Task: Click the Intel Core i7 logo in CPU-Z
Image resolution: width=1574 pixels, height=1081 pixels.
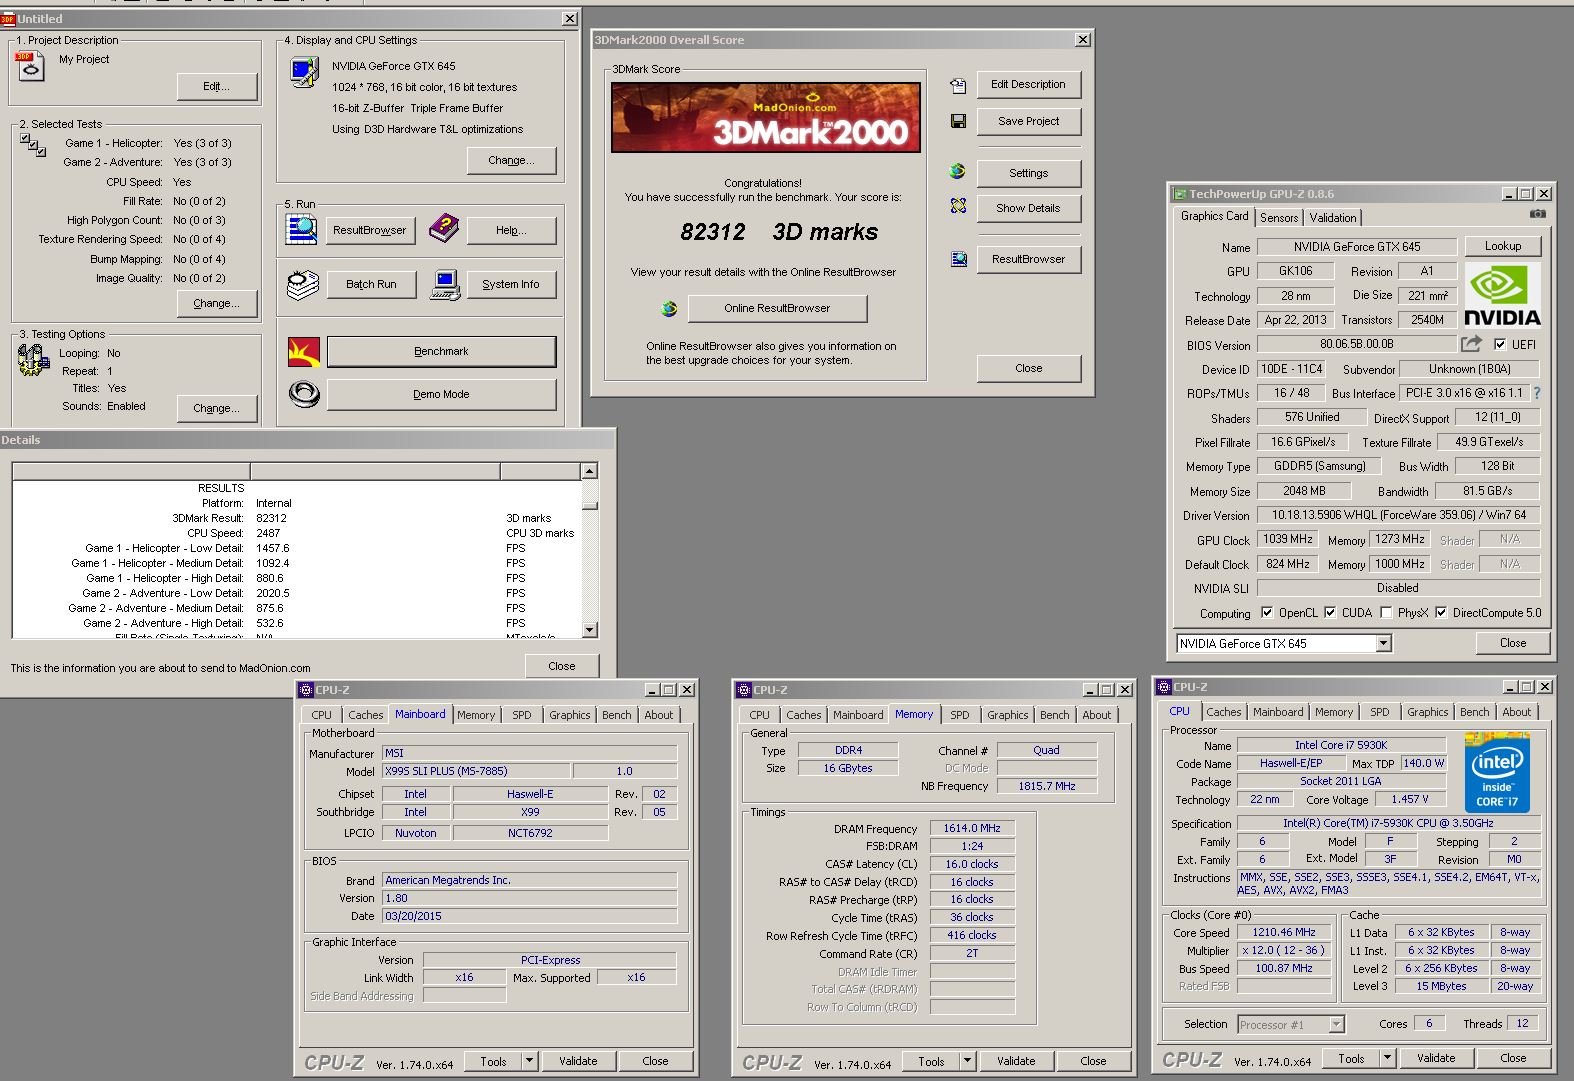Action: click(x=1497, y=773)
